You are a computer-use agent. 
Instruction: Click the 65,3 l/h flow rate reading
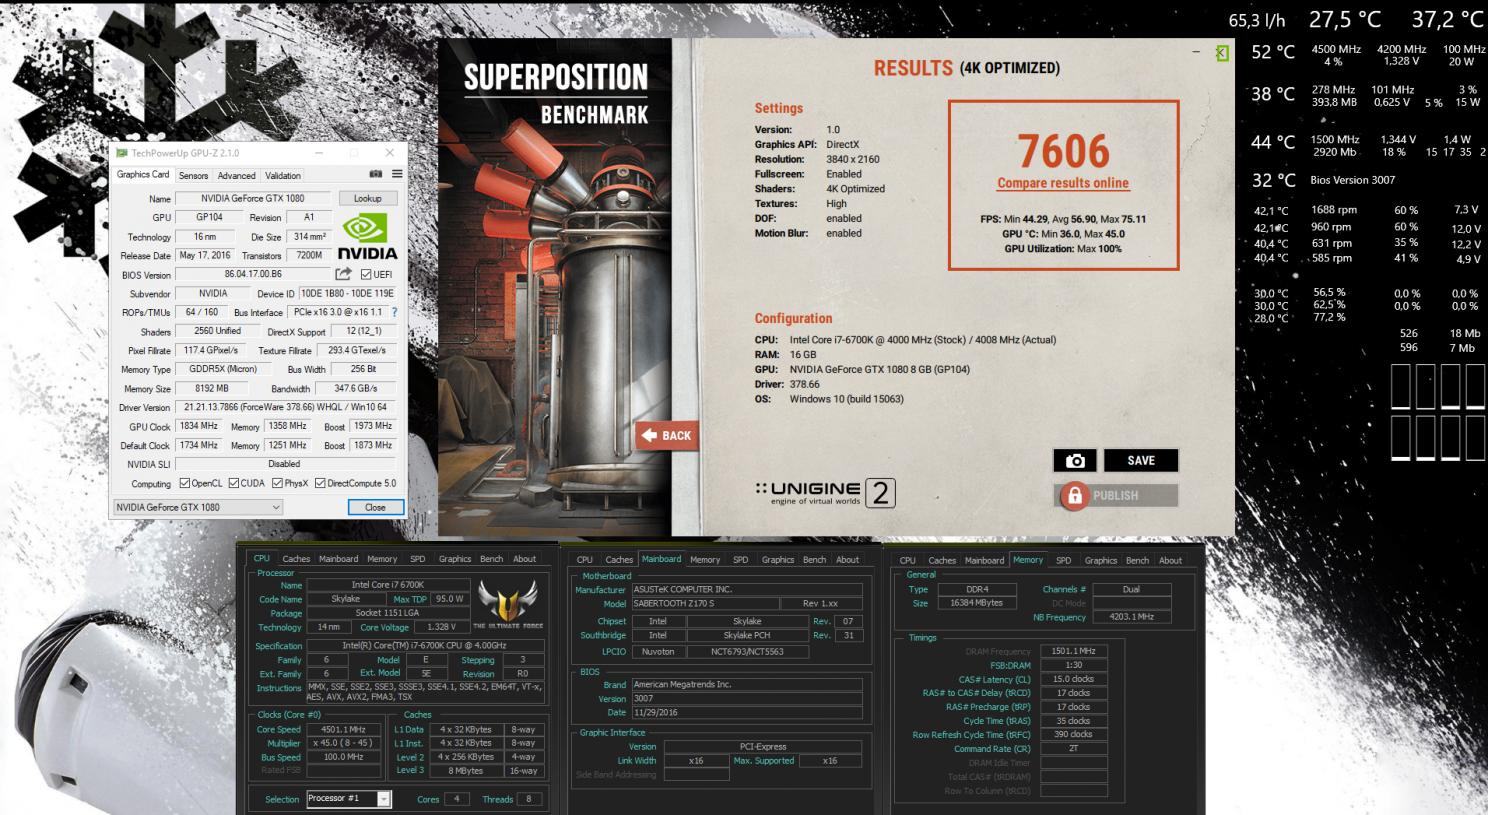1257,20
